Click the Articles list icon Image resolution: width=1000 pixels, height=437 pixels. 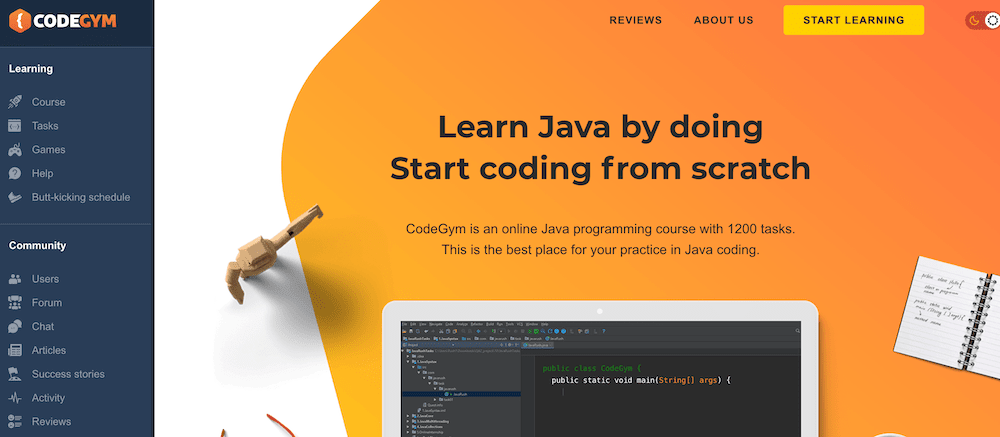15,350
